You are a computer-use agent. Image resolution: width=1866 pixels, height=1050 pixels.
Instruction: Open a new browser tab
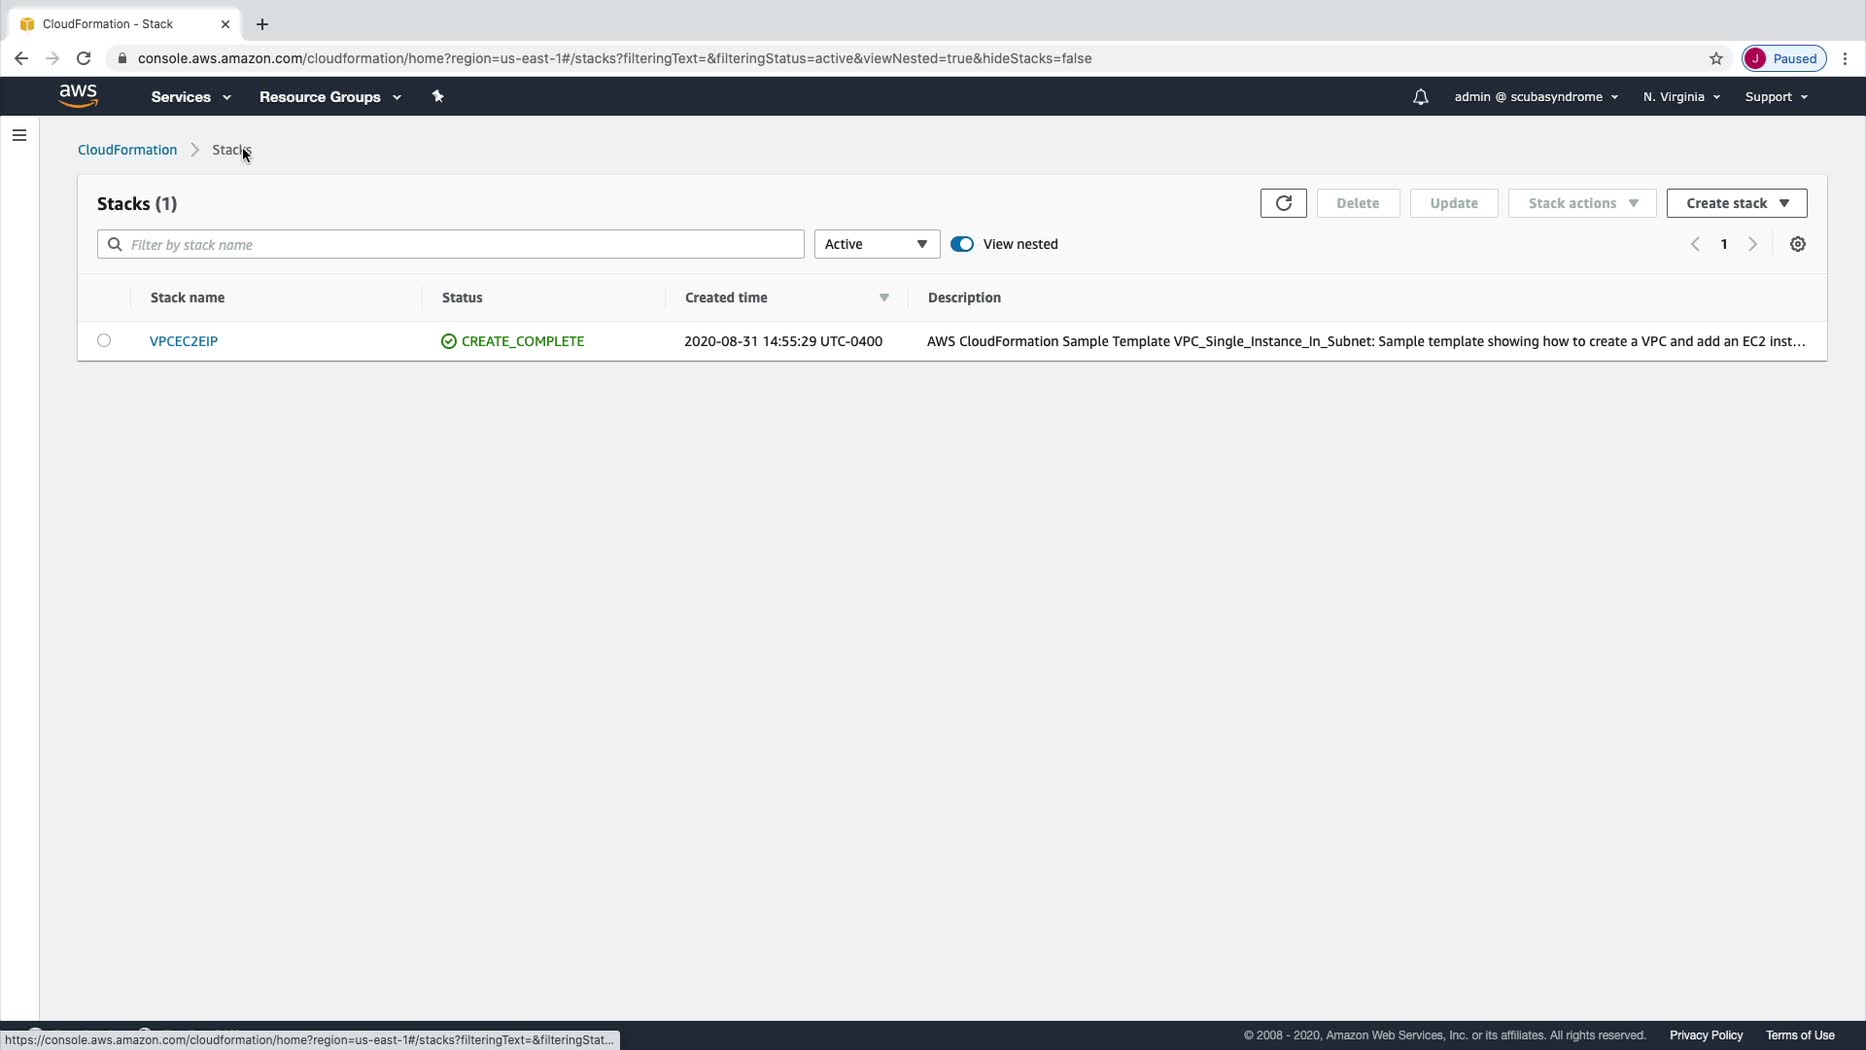tap(262, 24)
